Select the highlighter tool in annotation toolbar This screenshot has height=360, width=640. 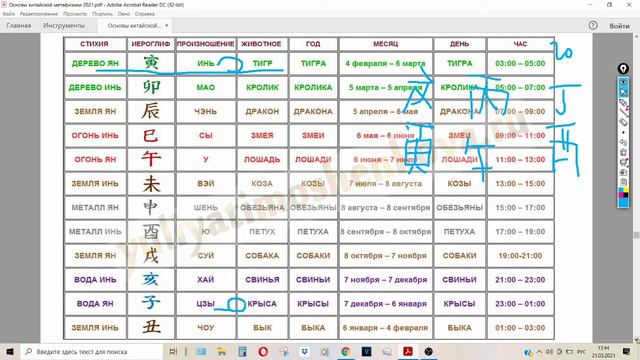pos(623,103)
